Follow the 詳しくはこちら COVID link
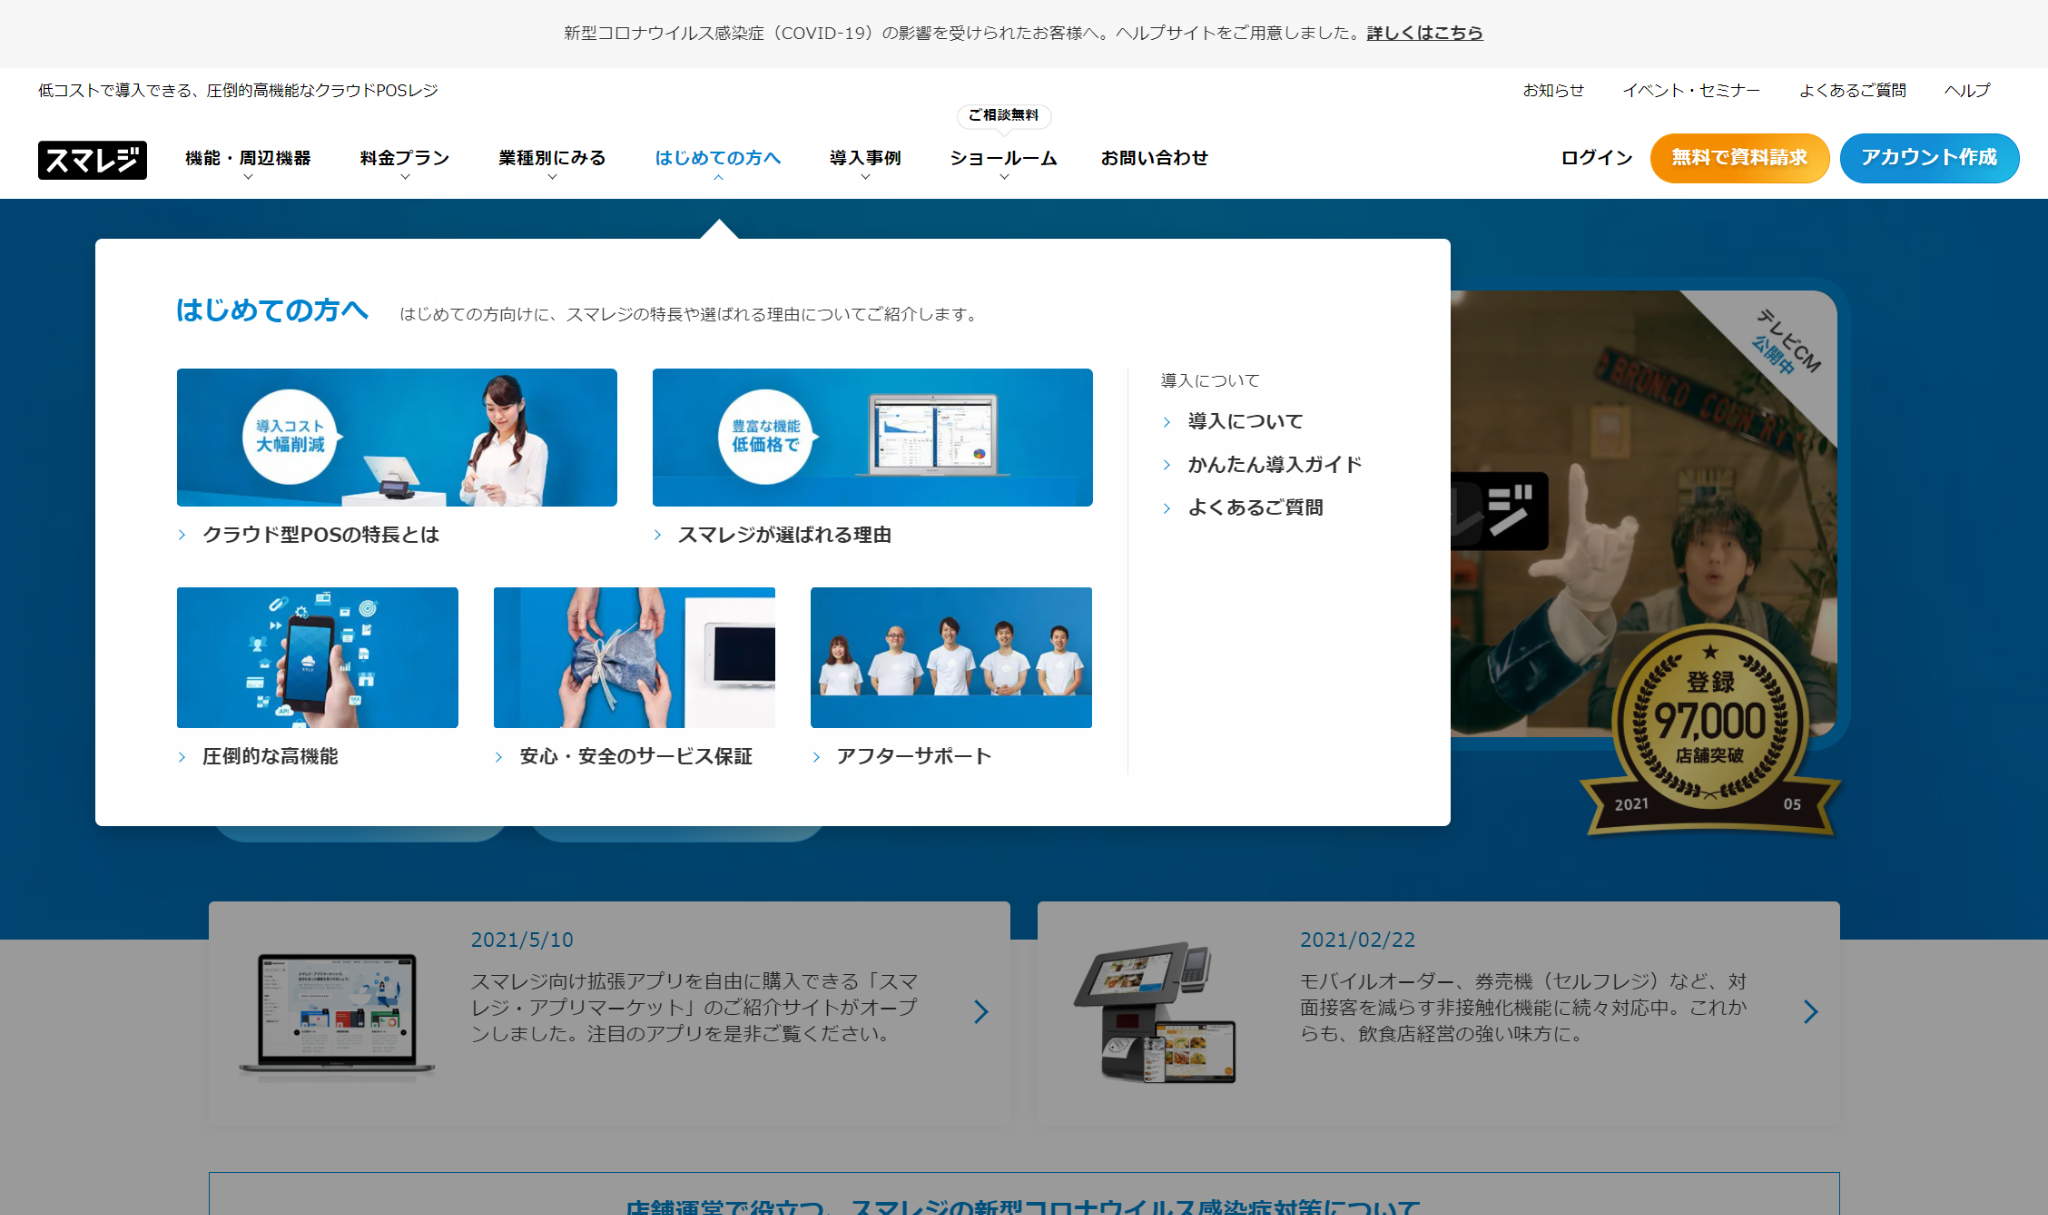Image resolution: width=2048 pixels, height=1215 pixels. click(1425, 33)
